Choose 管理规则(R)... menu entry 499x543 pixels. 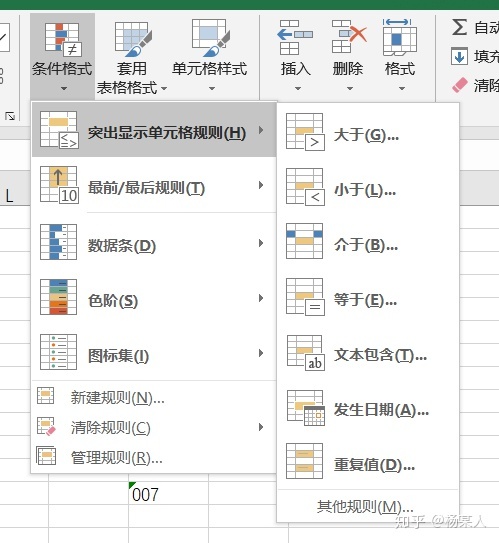pos(154,457)
